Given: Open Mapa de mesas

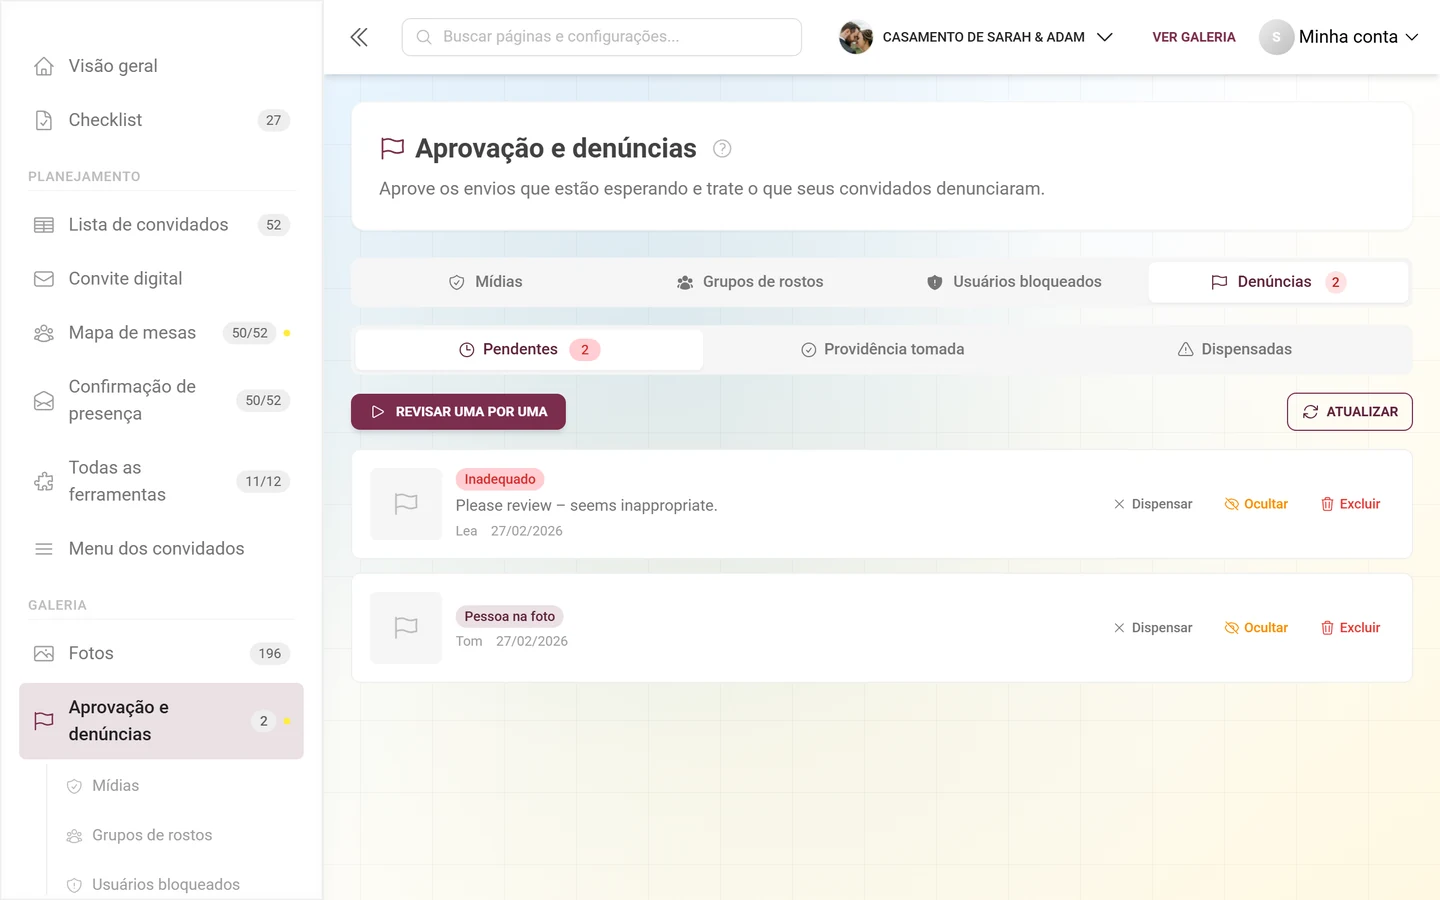Looking at the screenshot, I should pos(161,333).
